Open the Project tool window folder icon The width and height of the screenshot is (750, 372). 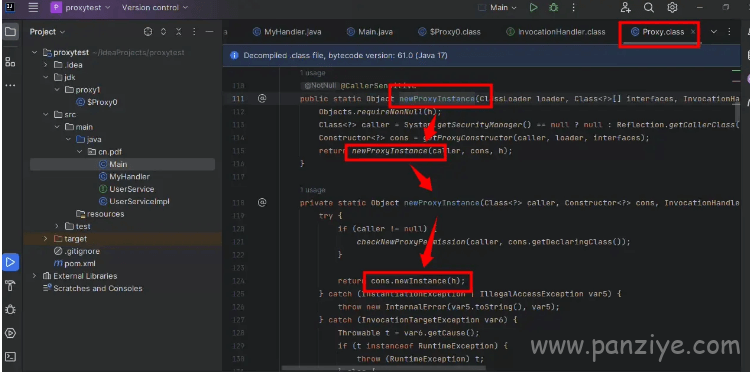tap(10, 32)
